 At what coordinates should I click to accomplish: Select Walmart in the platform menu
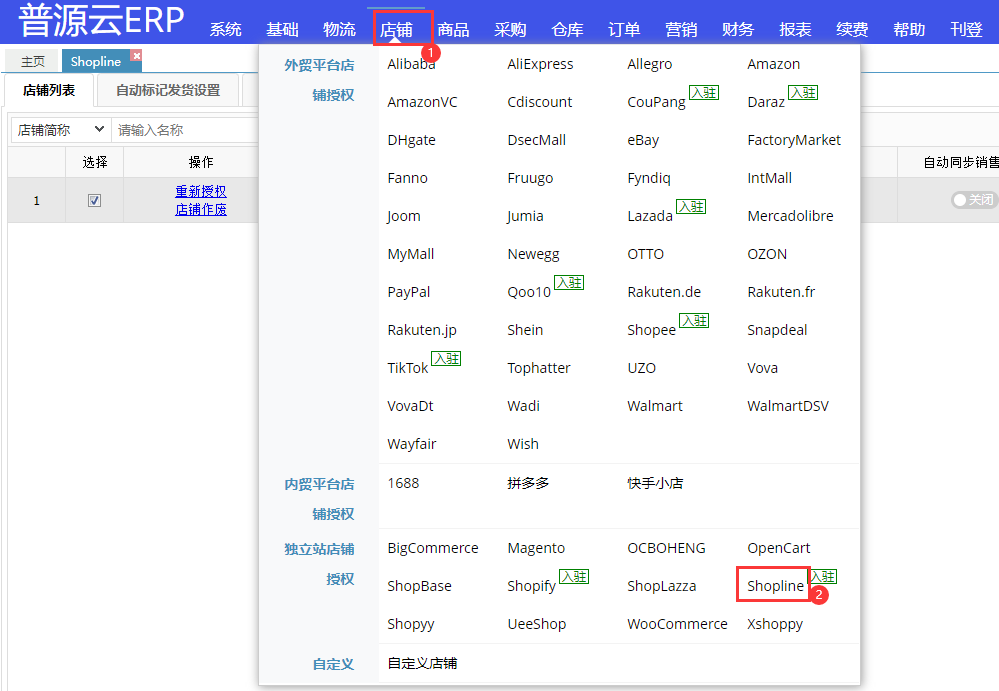(655, 406)
